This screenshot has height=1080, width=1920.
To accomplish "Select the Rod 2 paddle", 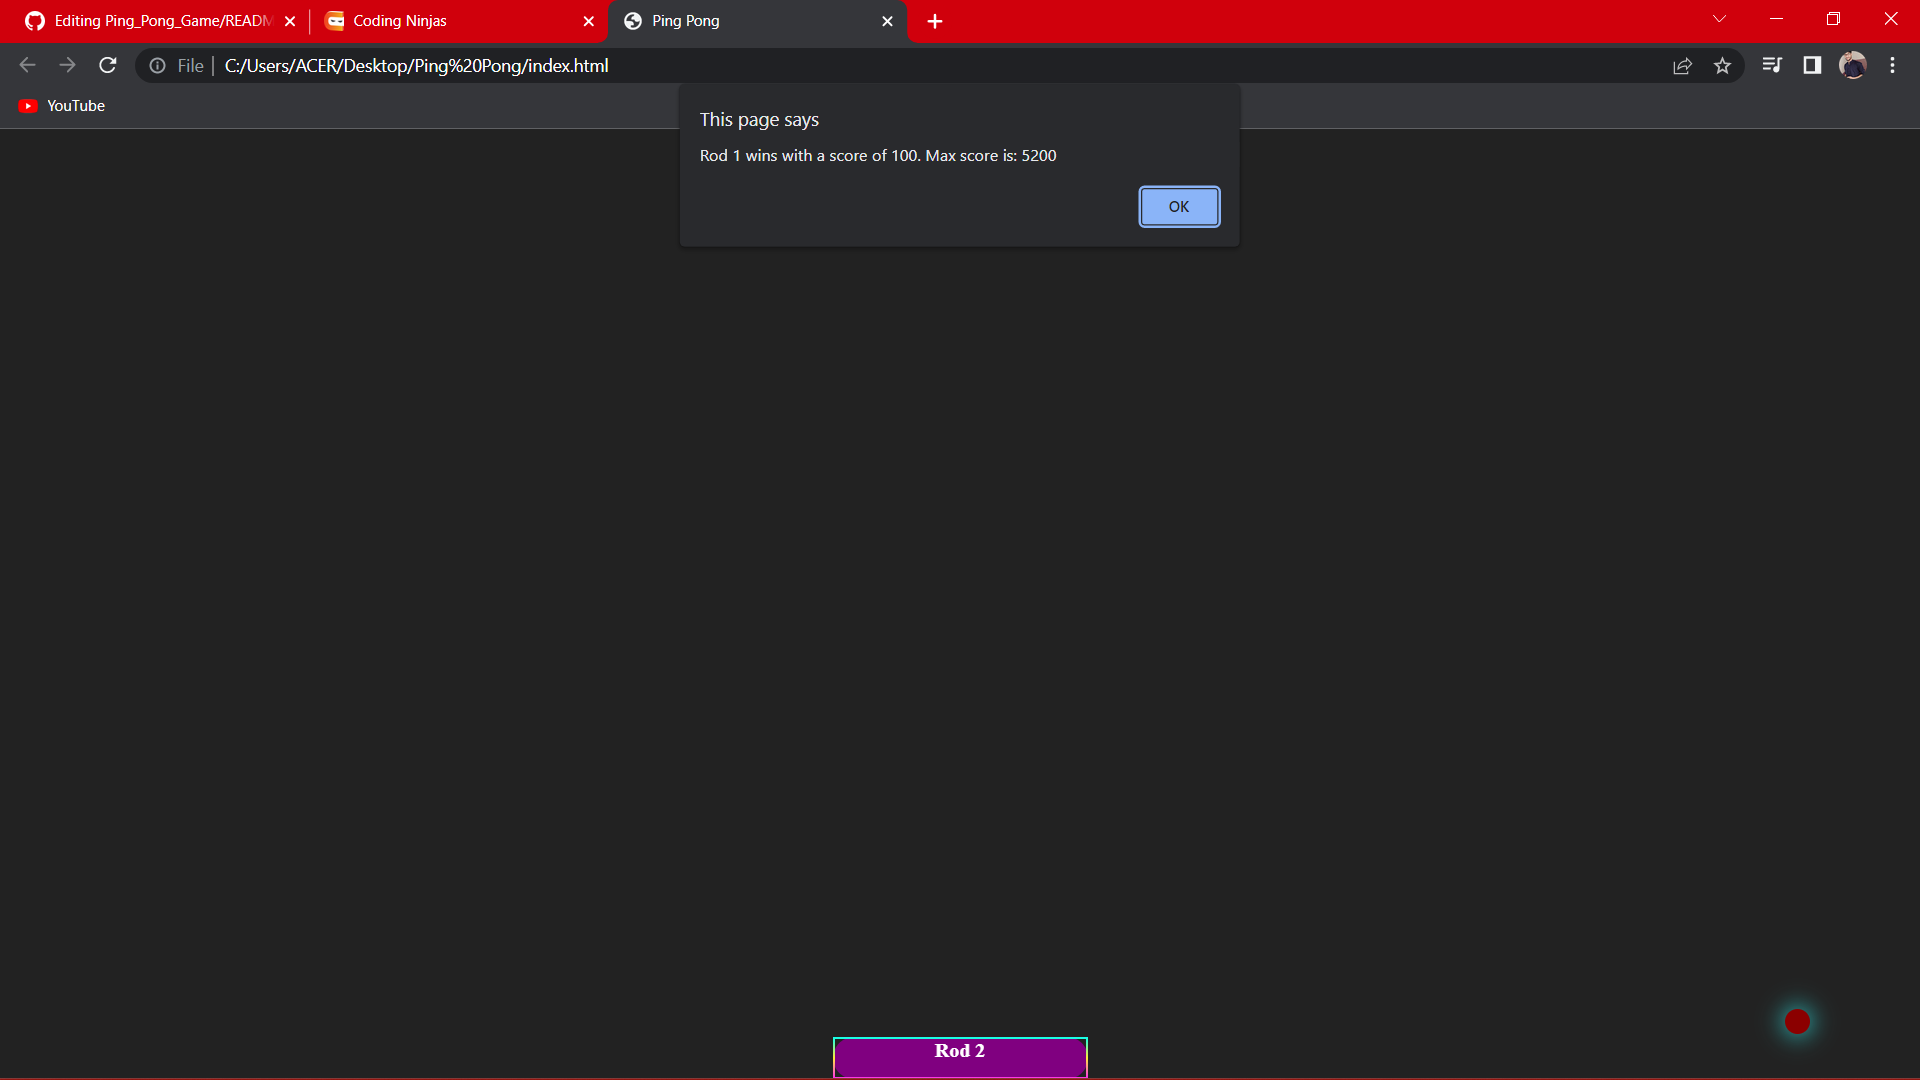I will 959,1056.
